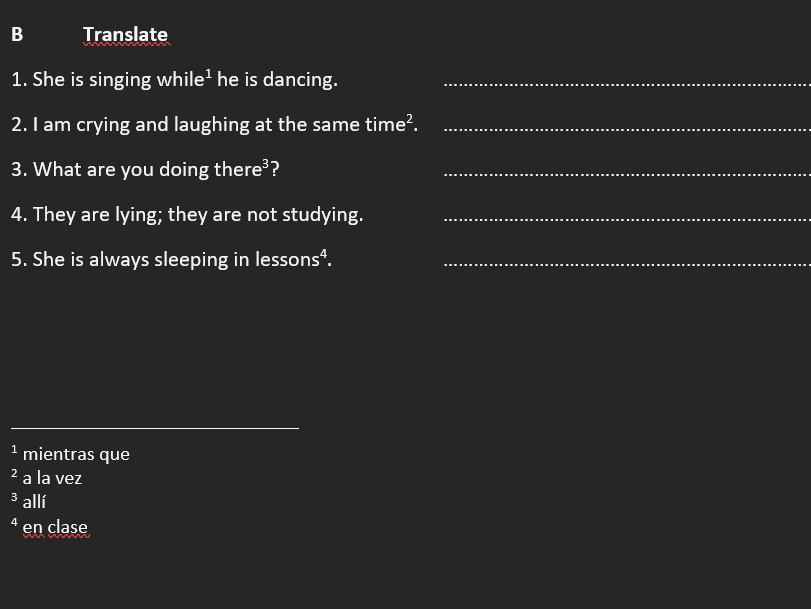Click sentence 1 about singing and dancing
811x609 pixels.
175,80
